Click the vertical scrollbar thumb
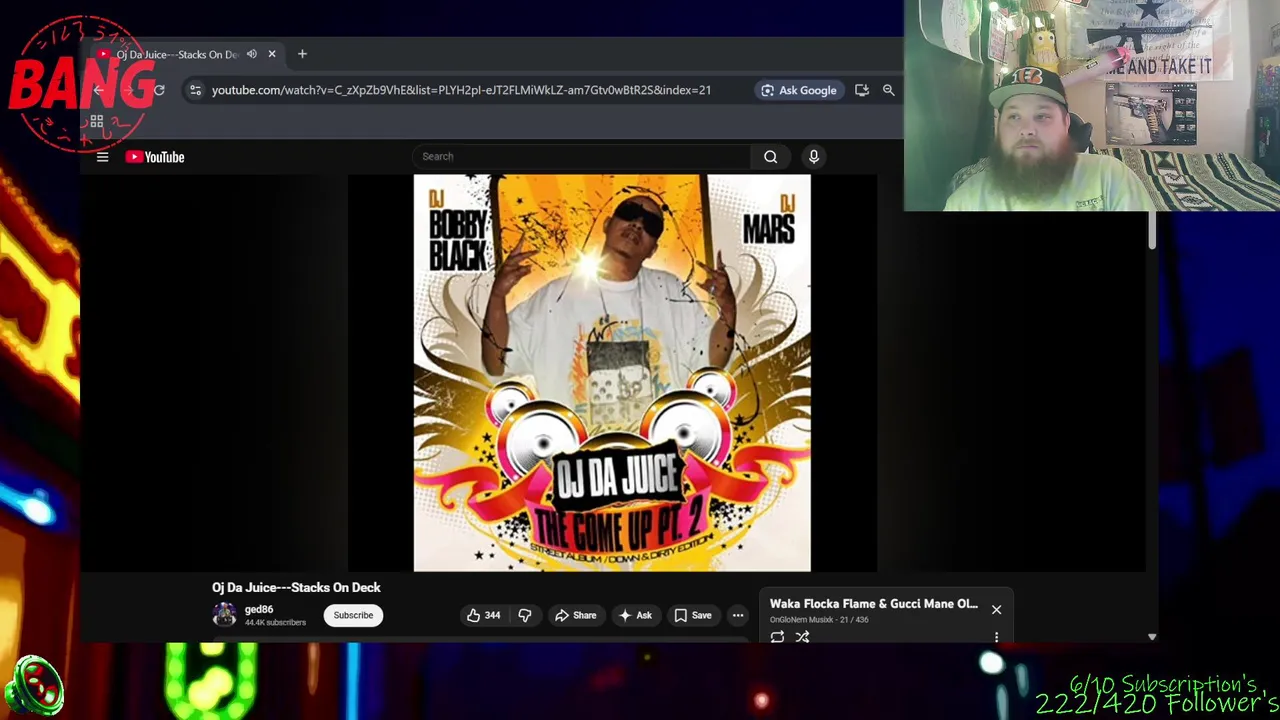Screen dimensions: 1280x720 pyautogui.click(x=1152, y=229)
